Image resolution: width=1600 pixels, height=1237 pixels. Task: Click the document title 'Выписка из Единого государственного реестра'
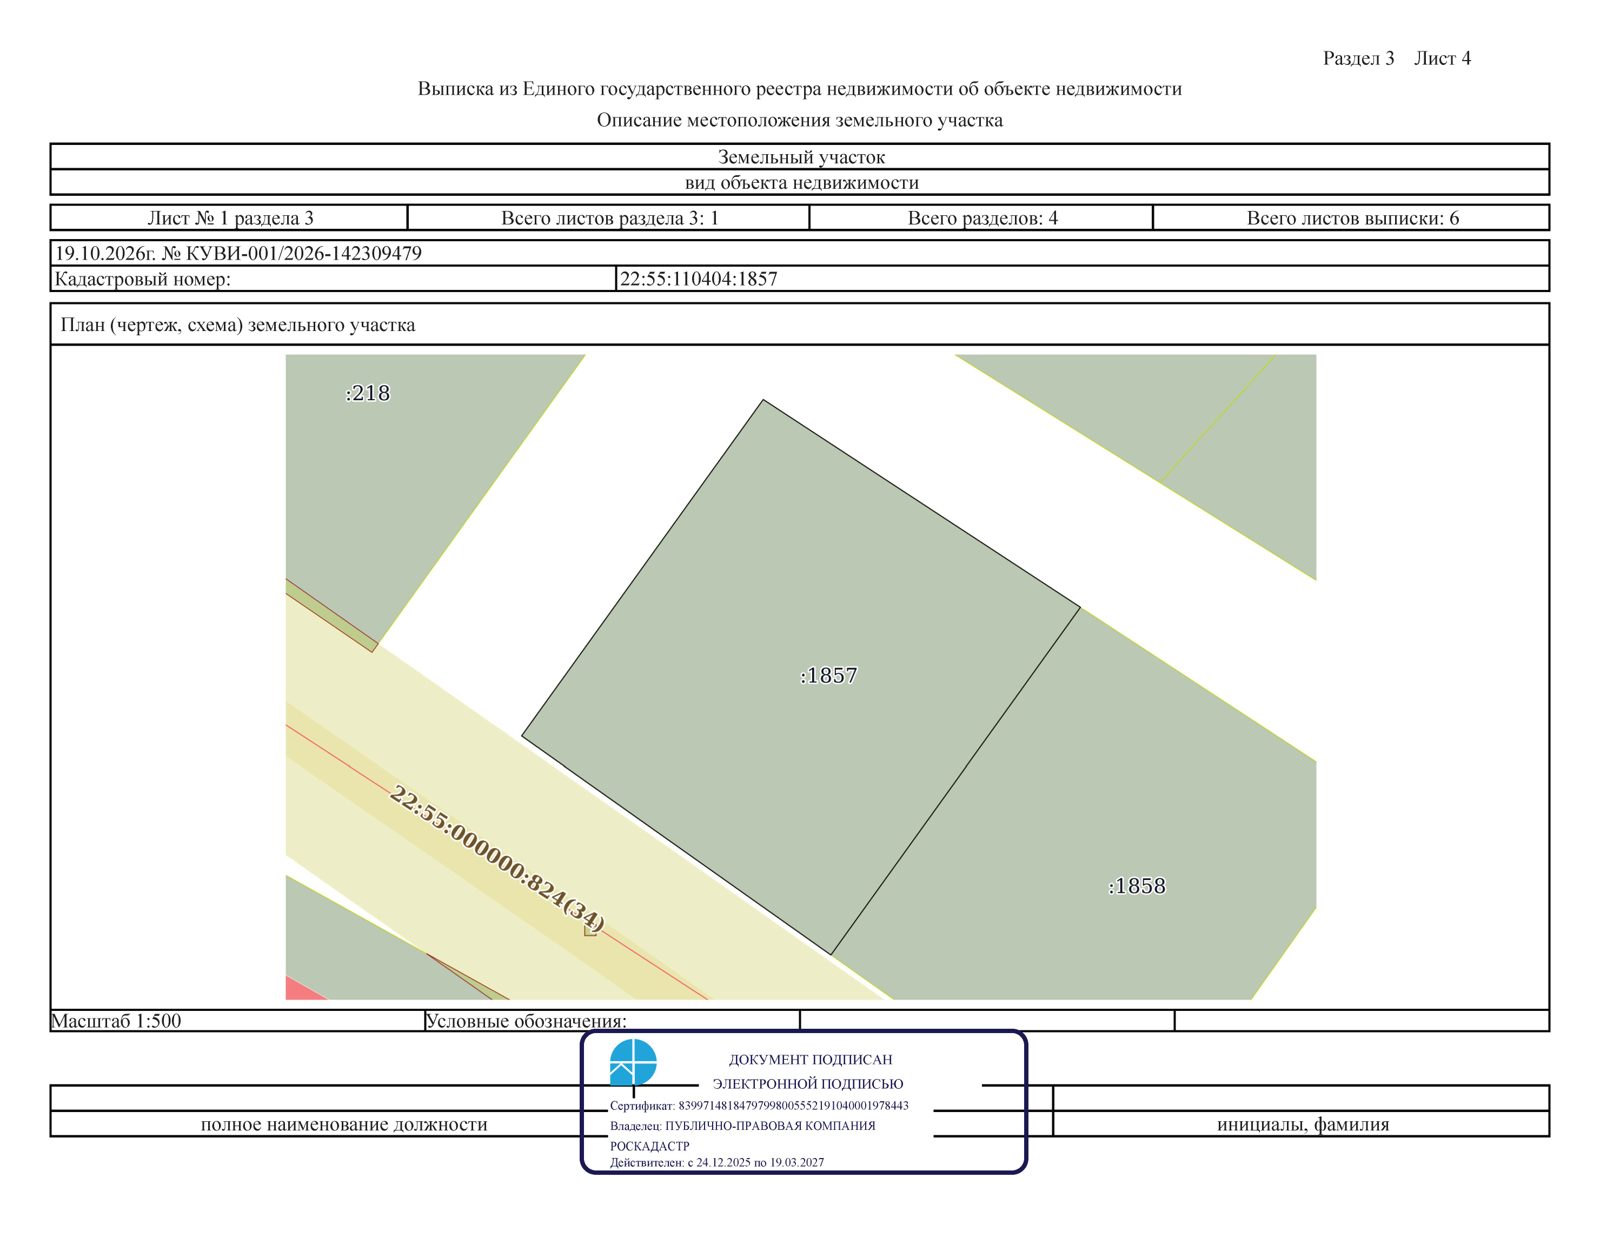[x=800, y=89]
